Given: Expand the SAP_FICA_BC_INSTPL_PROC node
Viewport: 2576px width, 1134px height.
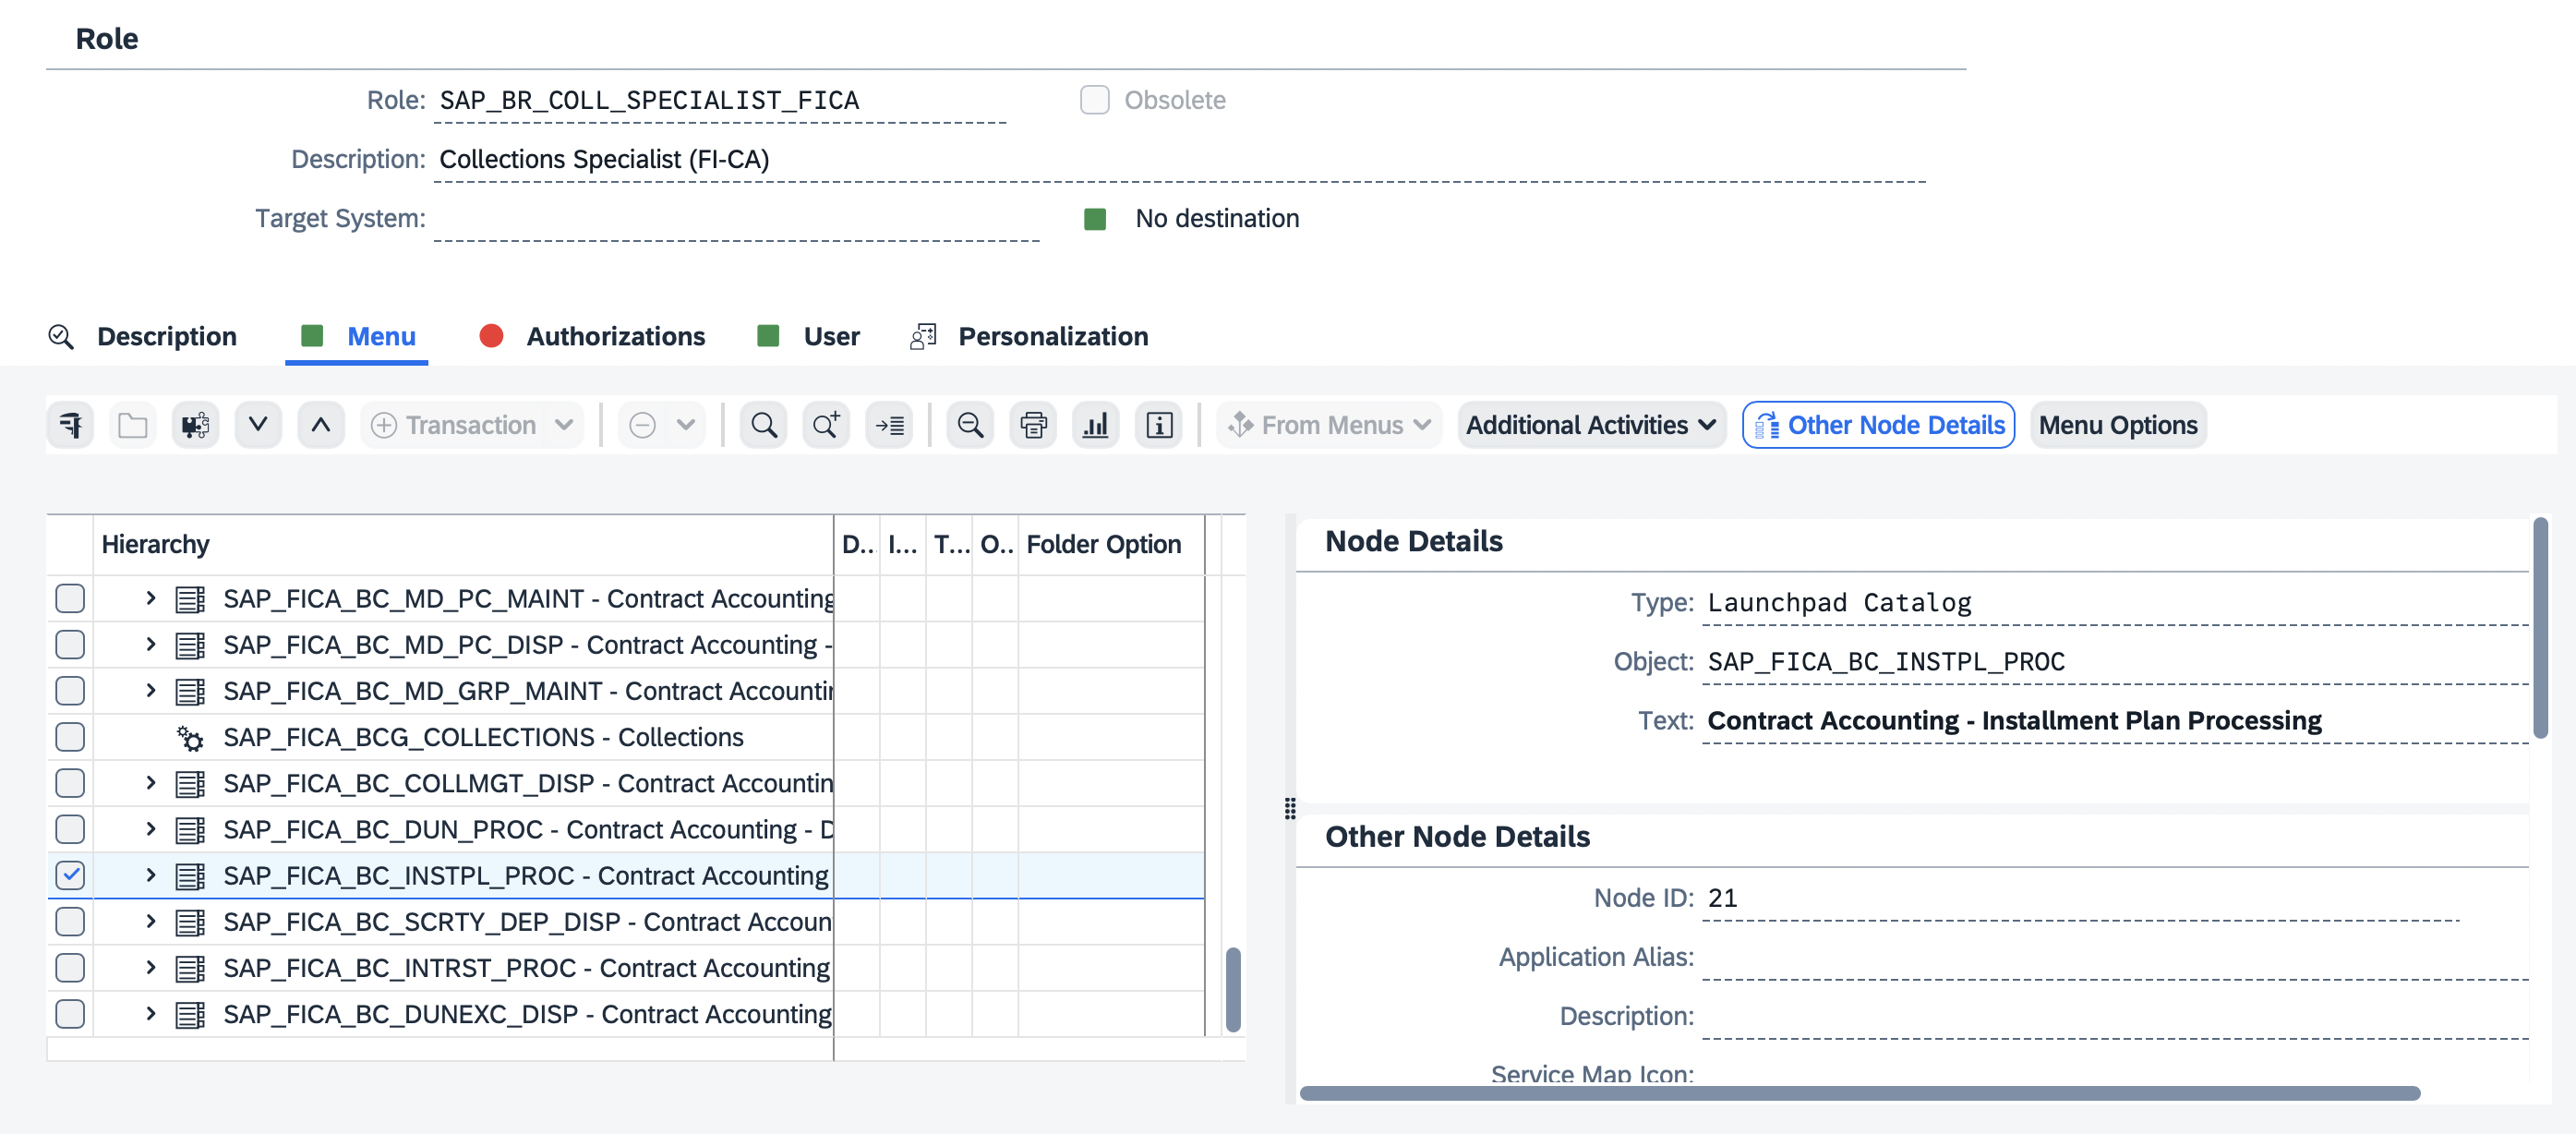Looking at the screenshot, I should pyautogui.click(x=150, y=876).
